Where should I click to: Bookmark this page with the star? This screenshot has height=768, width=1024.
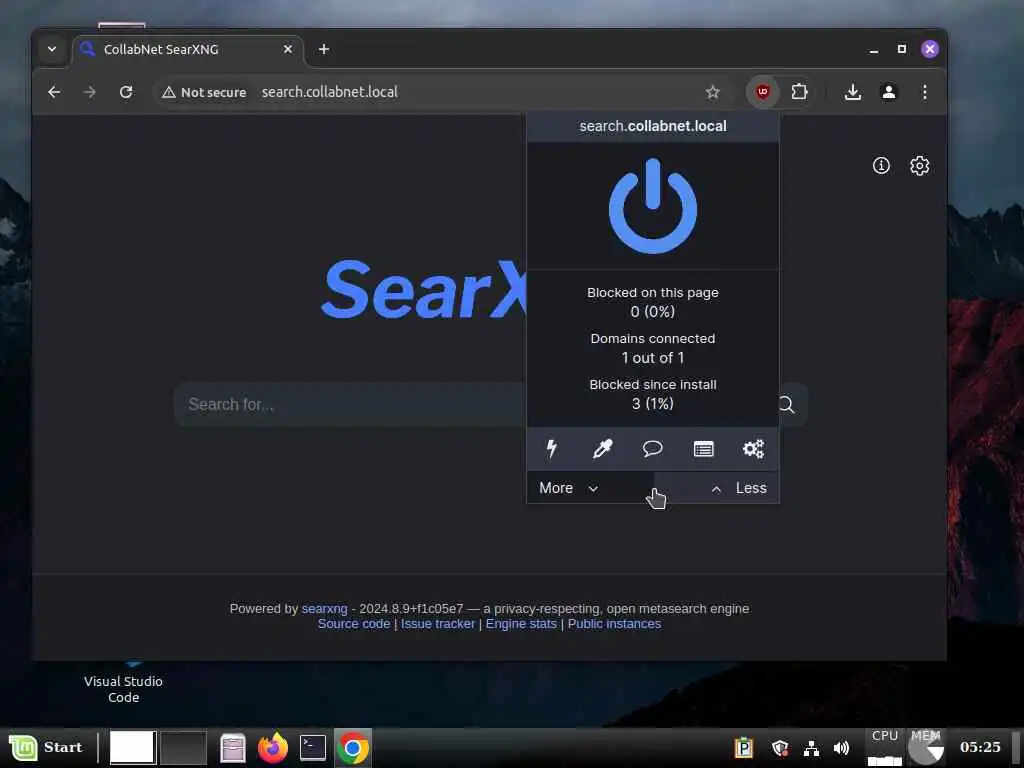712,92
